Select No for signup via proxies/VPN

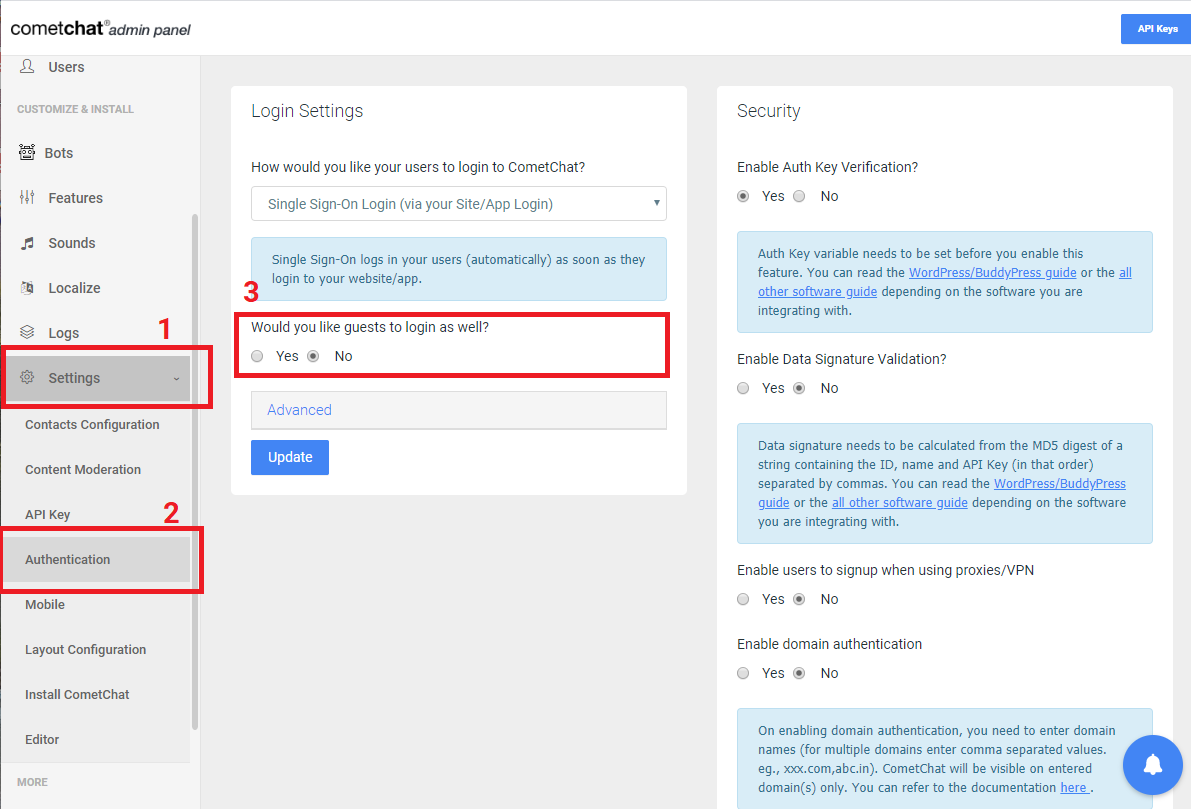pos(799,599)
